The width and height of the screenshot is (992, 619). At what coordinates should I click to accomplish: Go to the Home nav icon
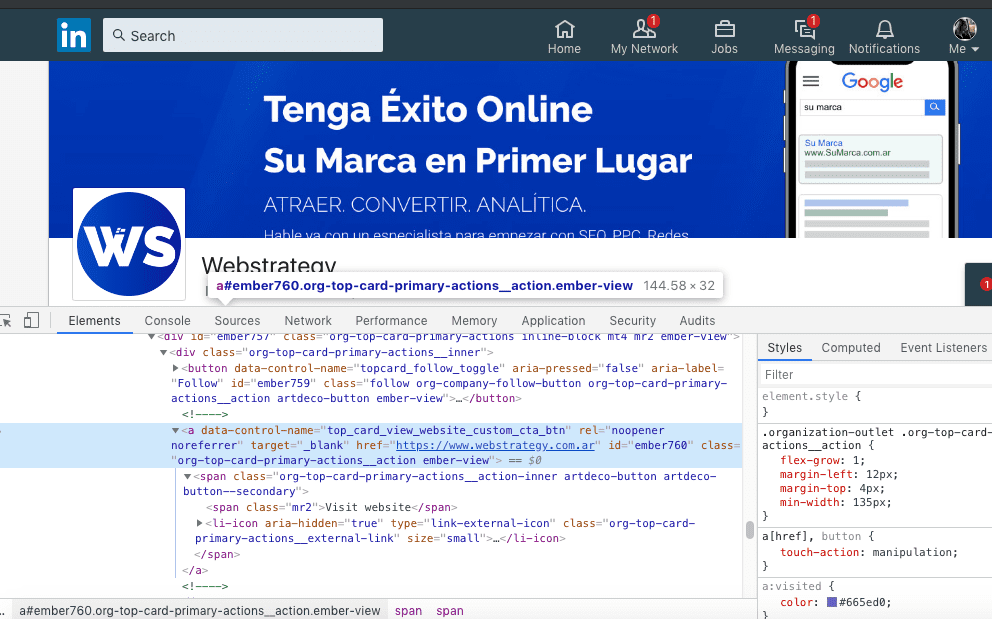tap(564, 37)
